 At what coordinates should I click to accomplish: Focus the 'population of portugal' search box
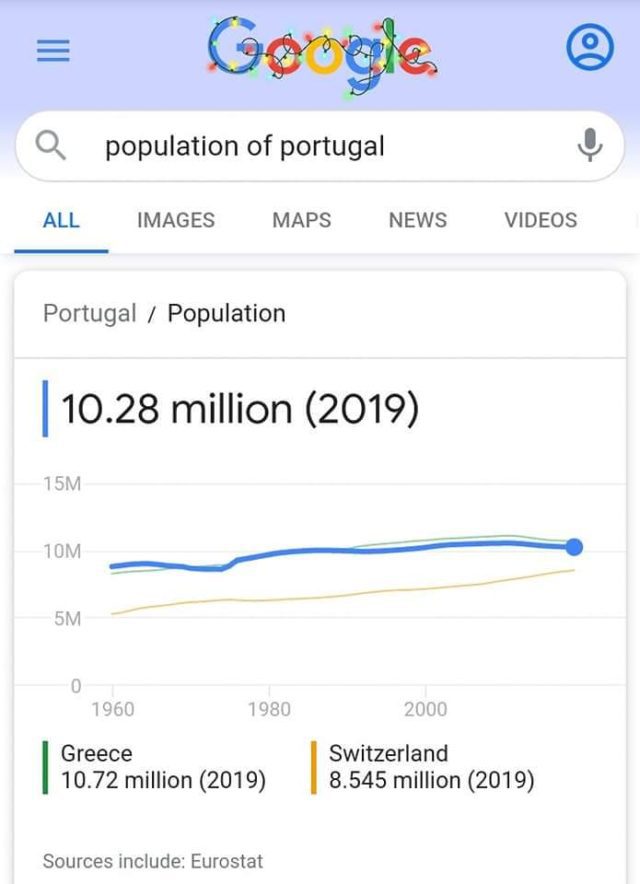pyautogui.click(x=300, y=147)
